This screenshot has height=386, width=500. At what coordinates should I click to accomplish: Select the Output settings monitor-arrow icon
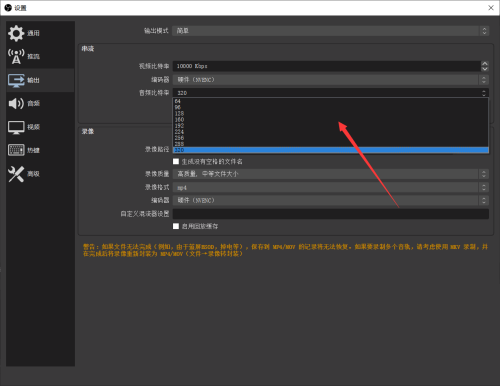(16, 80)
